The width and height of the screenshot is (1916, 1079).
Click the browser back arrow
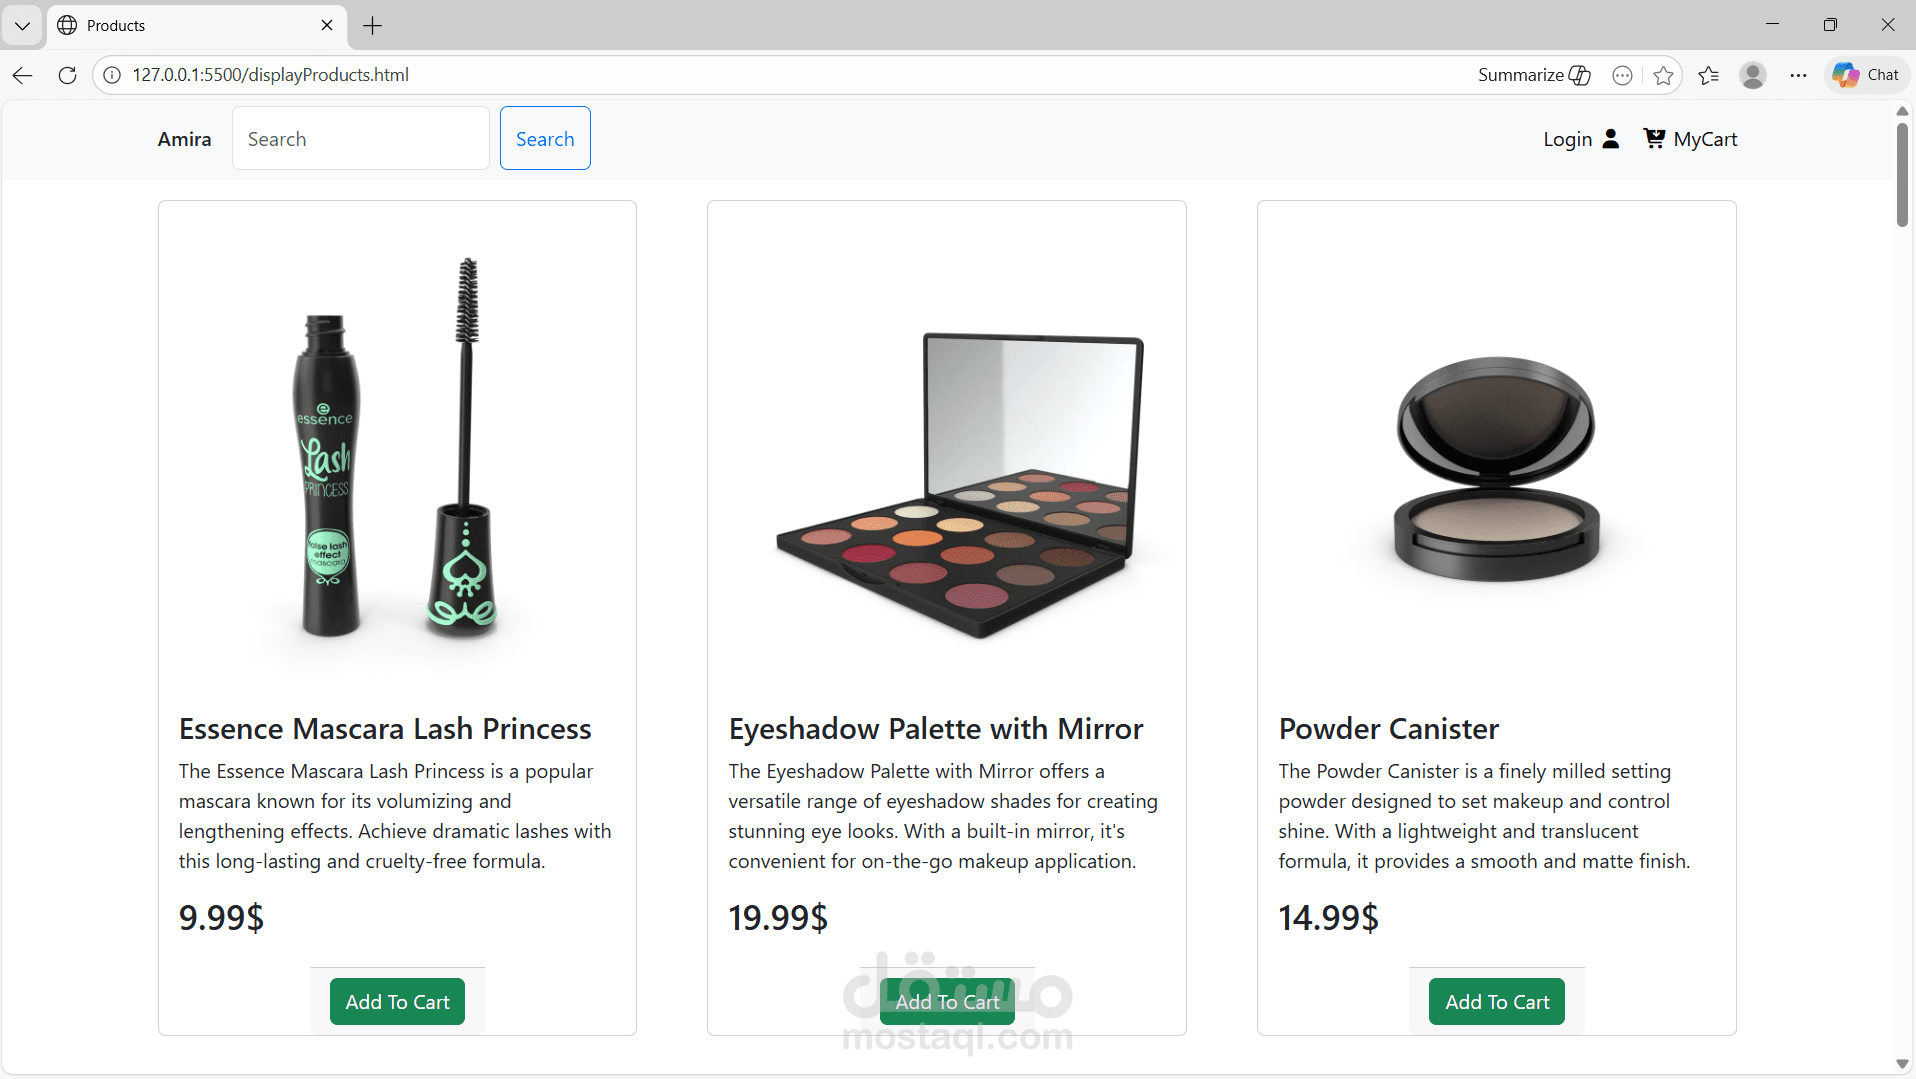(23, 75)
